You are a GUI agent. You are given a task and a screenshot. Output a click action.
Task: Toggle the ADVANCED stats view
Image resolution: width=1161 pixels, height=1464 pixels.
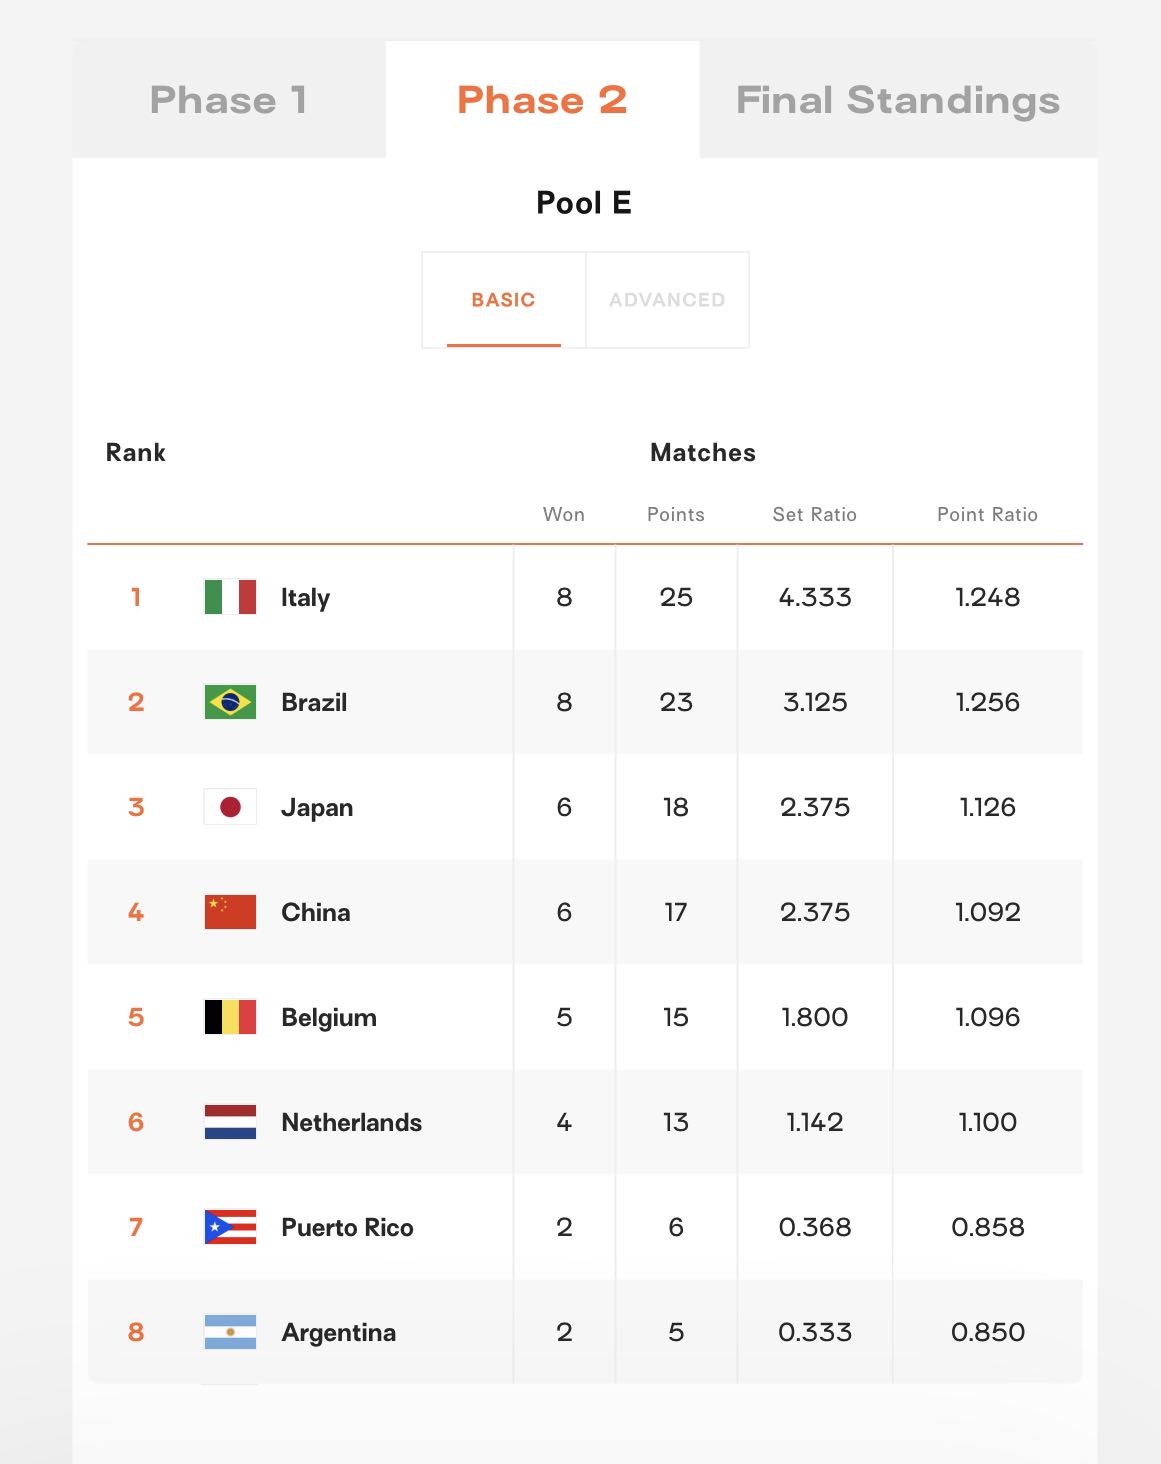click(x=667, y=300)
